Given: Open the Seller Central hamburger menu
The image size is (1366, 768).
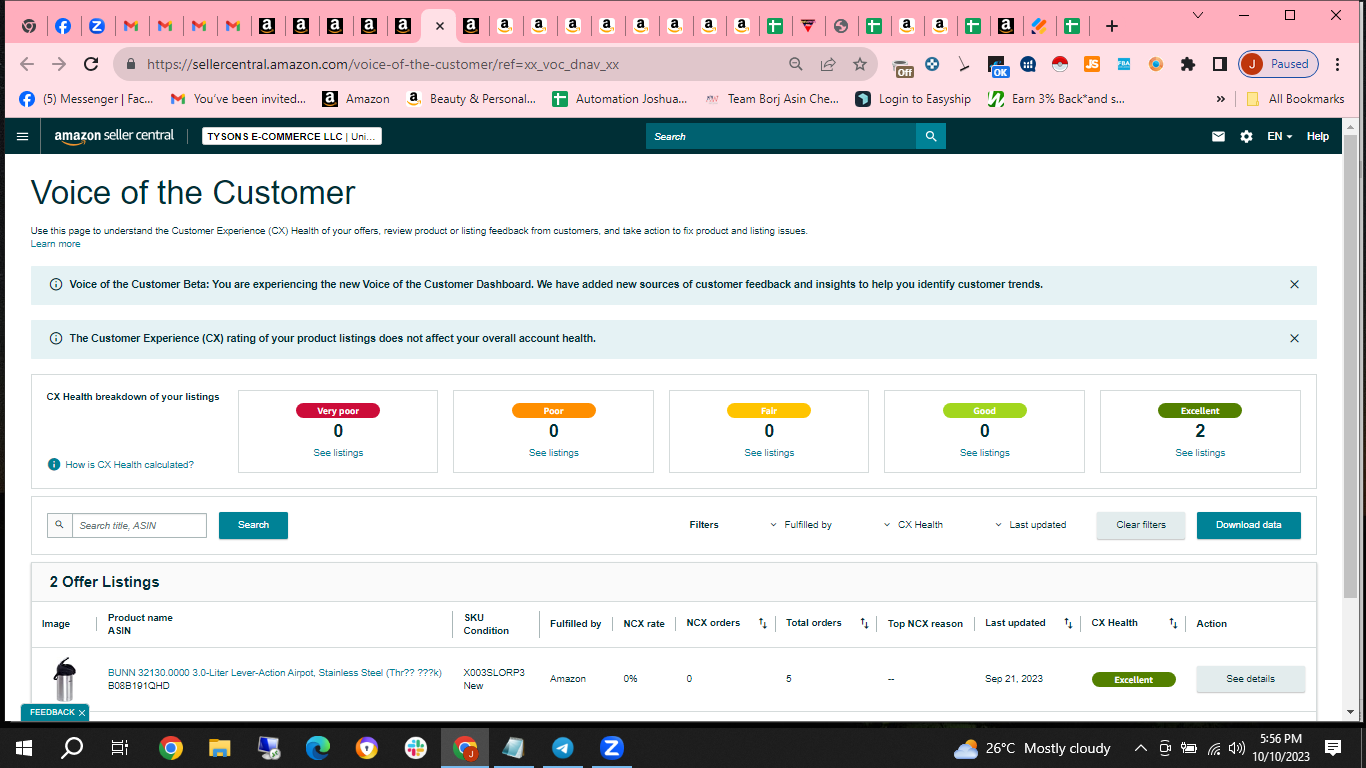Looking at the screenshot, I should pyautogui.click(x=23, y=136).
